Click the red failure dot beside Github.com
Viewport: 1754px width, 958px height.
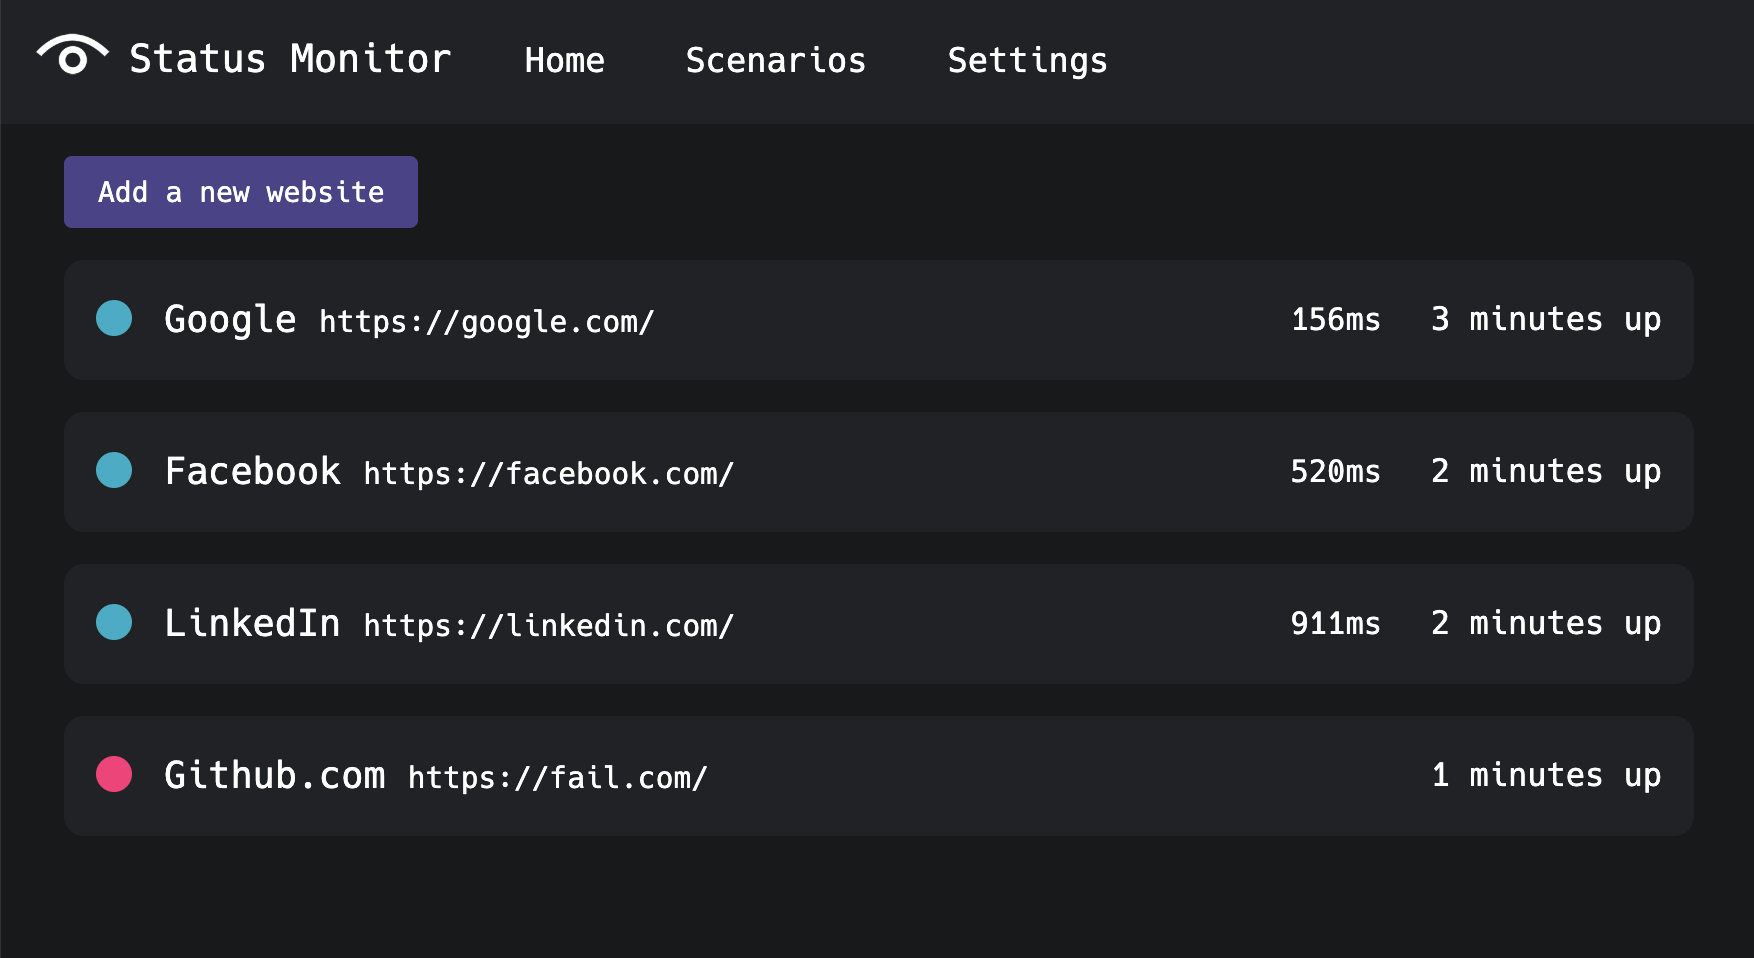[x=113, y=775]
